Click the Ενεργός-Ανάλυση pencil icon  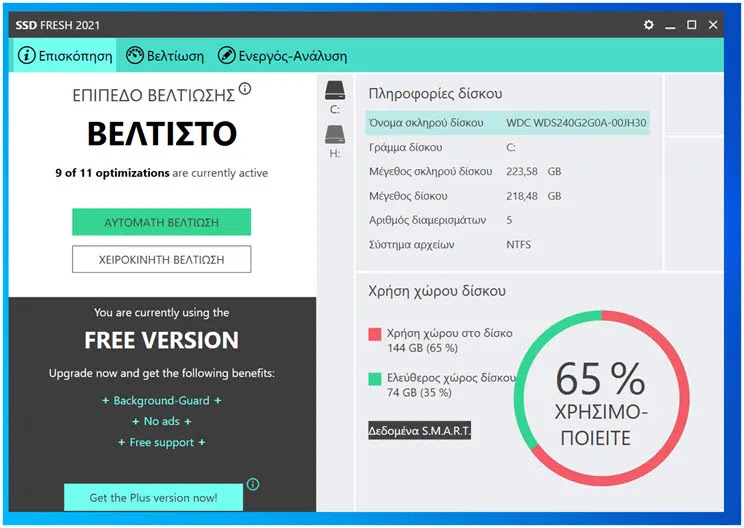click(226, 56)
